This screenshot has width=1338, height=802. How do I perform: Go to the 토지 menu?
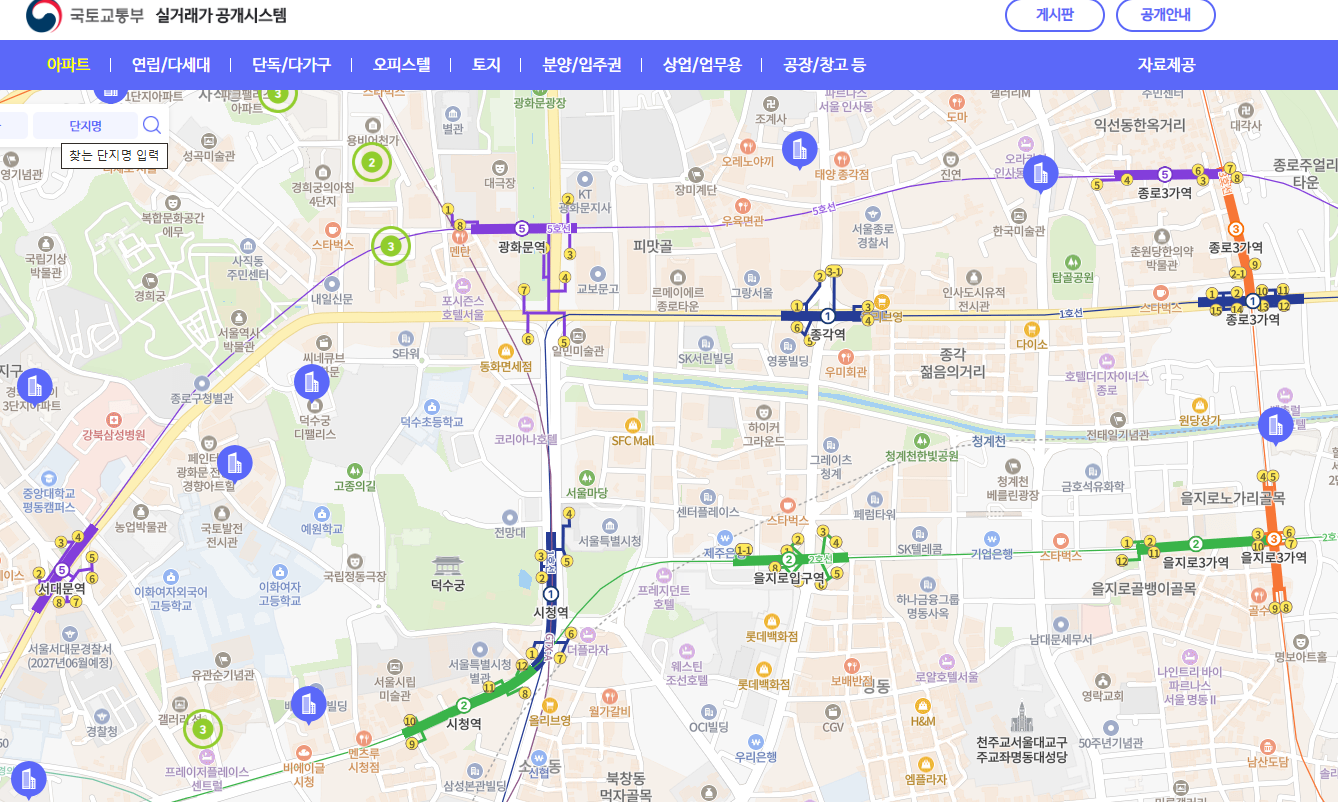(486, 65)
